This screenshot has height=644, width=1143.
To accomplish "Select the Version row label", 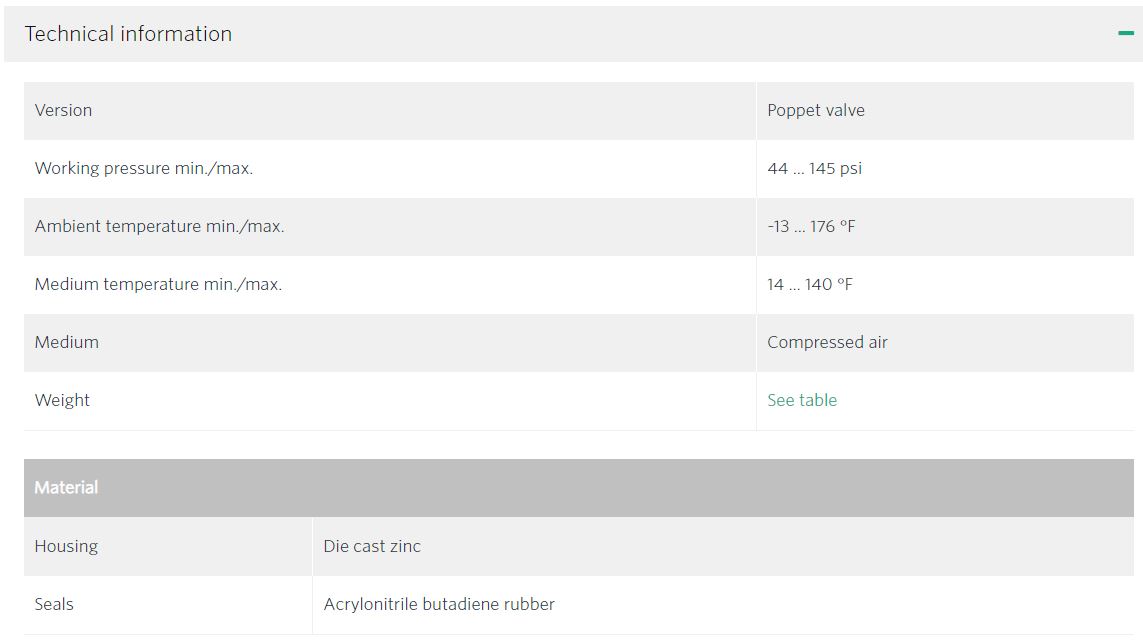I will (63, 110).
